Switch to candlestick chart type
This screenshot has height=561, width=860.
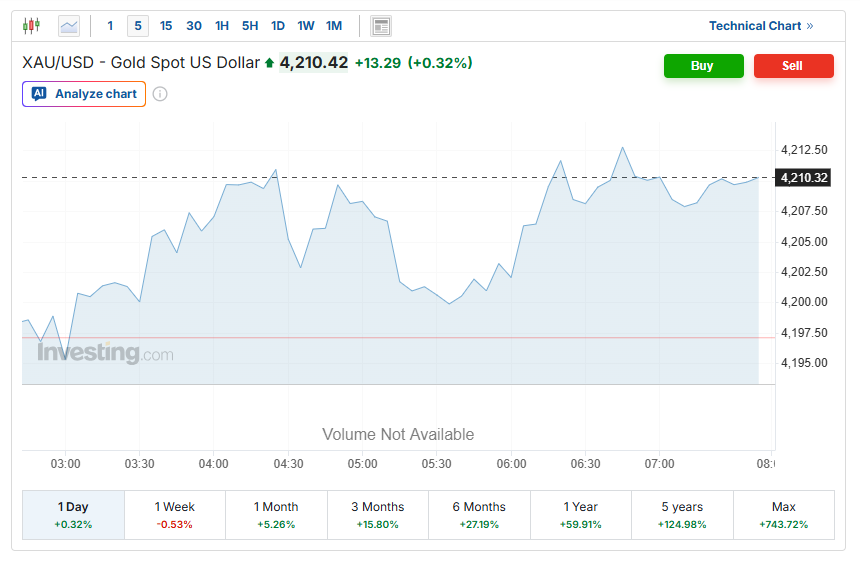point(32,26)
